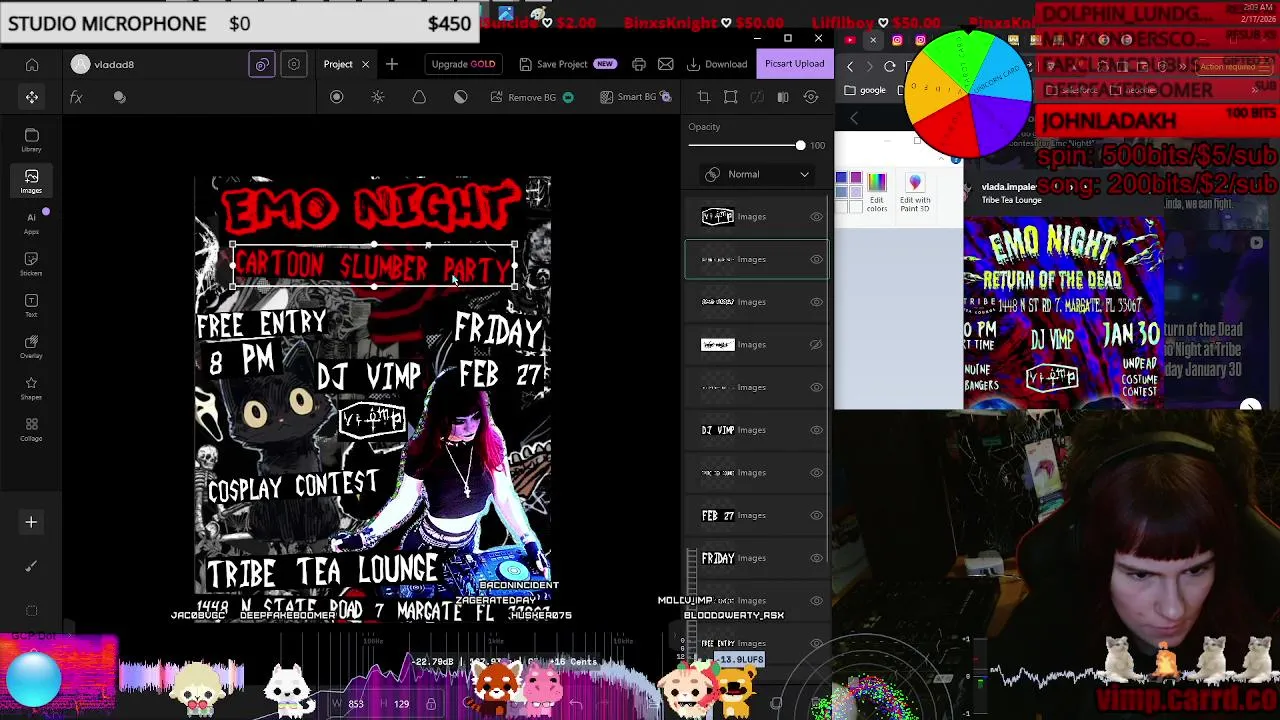This screenshot has width=1280, height=720.
Task: Select EMO NIGHT title on canvas
Action: point(369,209)
